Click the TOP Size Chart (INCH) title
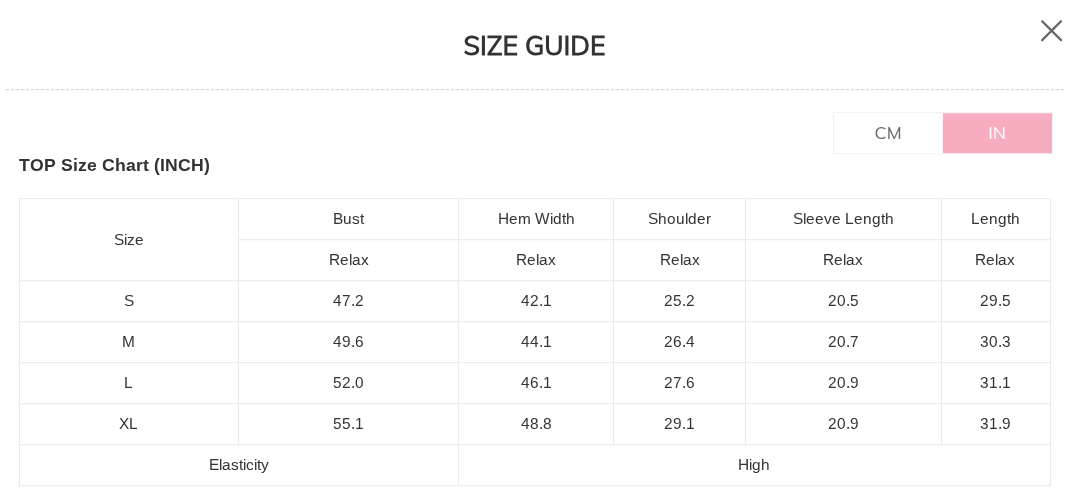Viewport: 1074px width, 493px height. pyautogui.click(x=114, y=165)
